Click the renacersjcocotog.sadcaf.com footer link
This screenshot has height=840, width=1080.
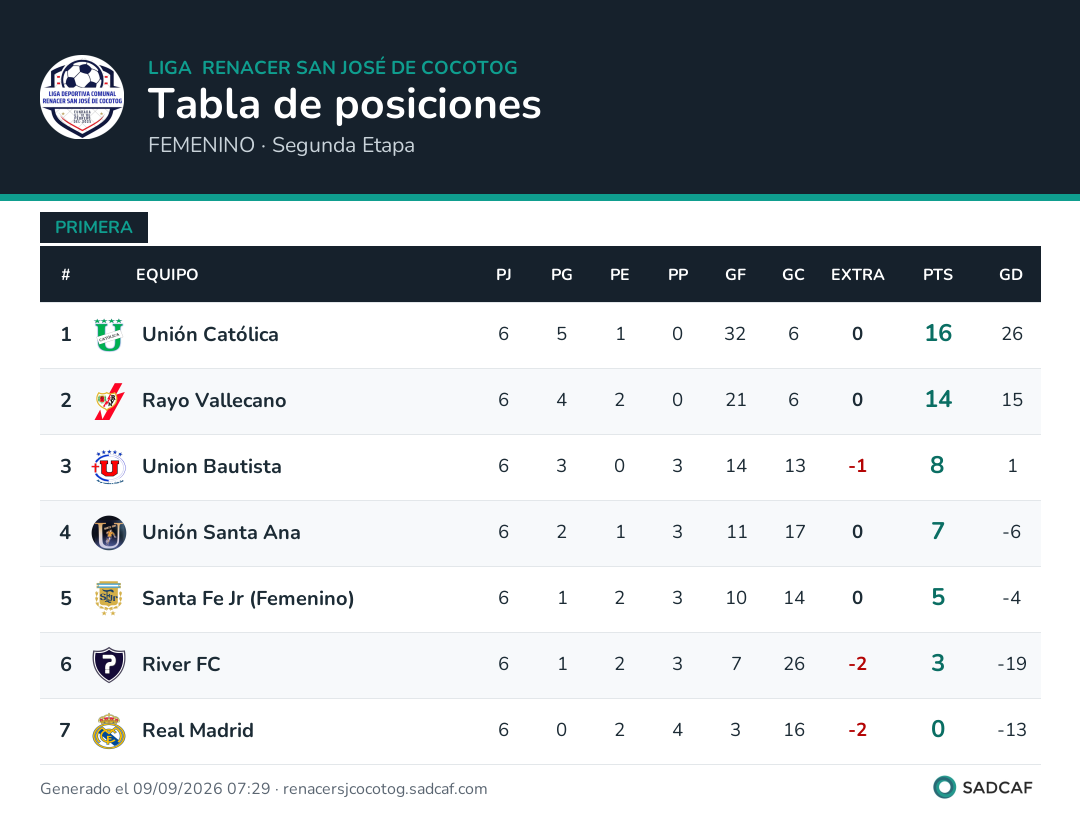(385, 789)
